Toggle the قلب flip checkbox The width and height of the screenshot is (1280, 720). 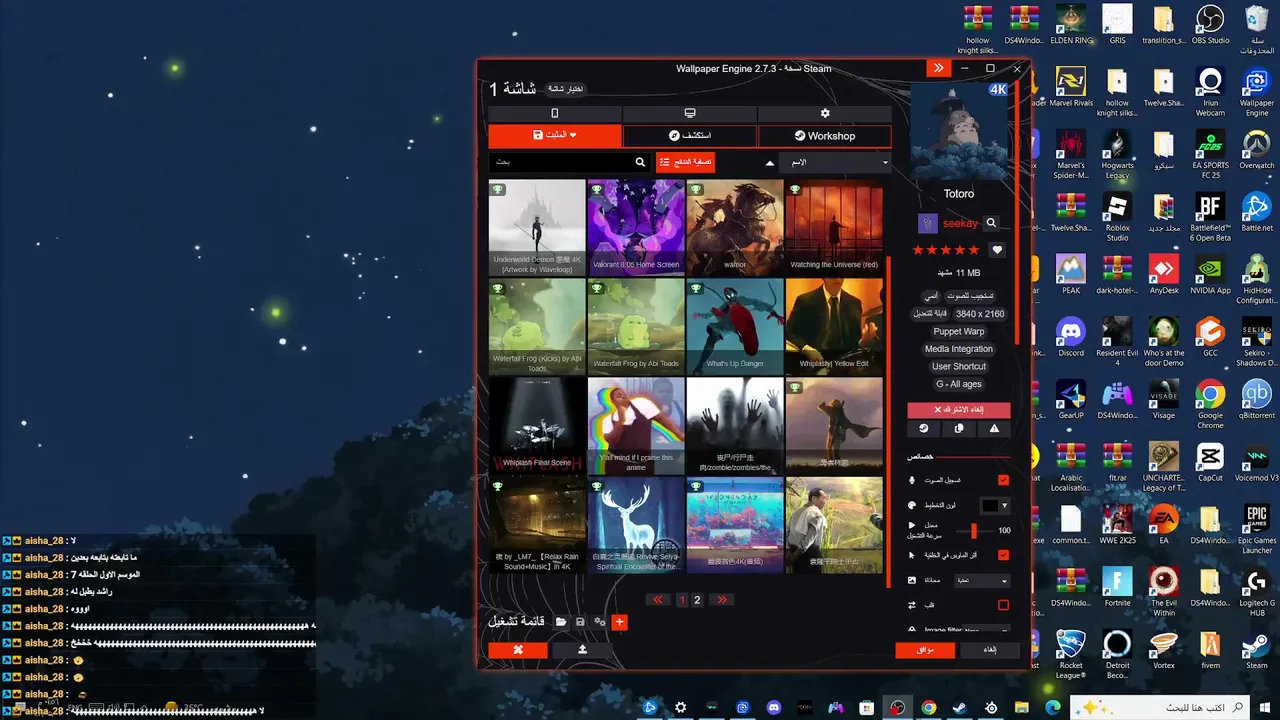[x=1004, y=605]
